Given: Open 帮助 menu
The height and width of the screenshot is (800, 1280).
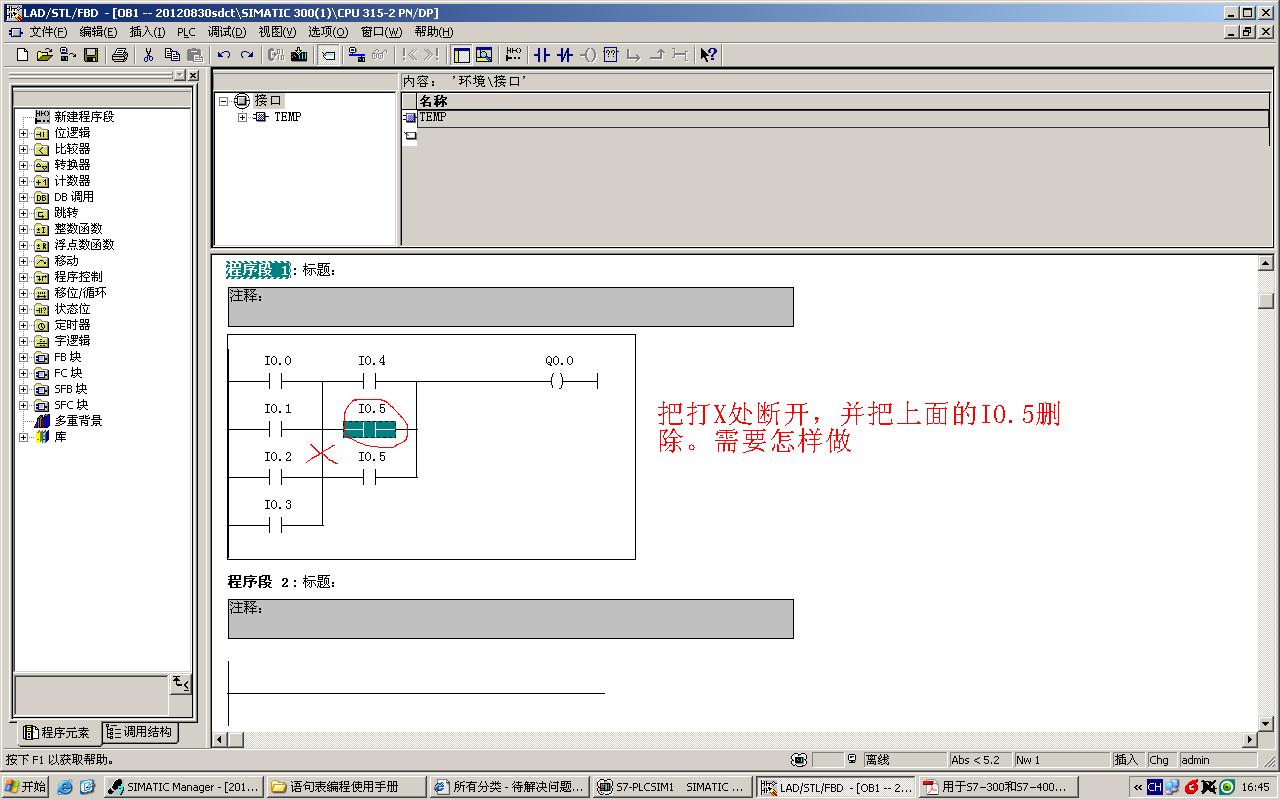Looking at the screenshot, I should (x=433, y=32).
